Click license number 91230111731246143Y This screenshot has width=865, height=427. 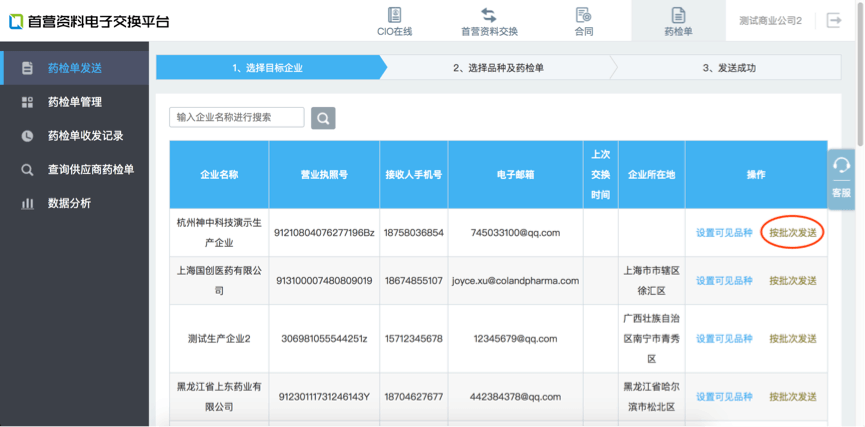click(324, 397)
